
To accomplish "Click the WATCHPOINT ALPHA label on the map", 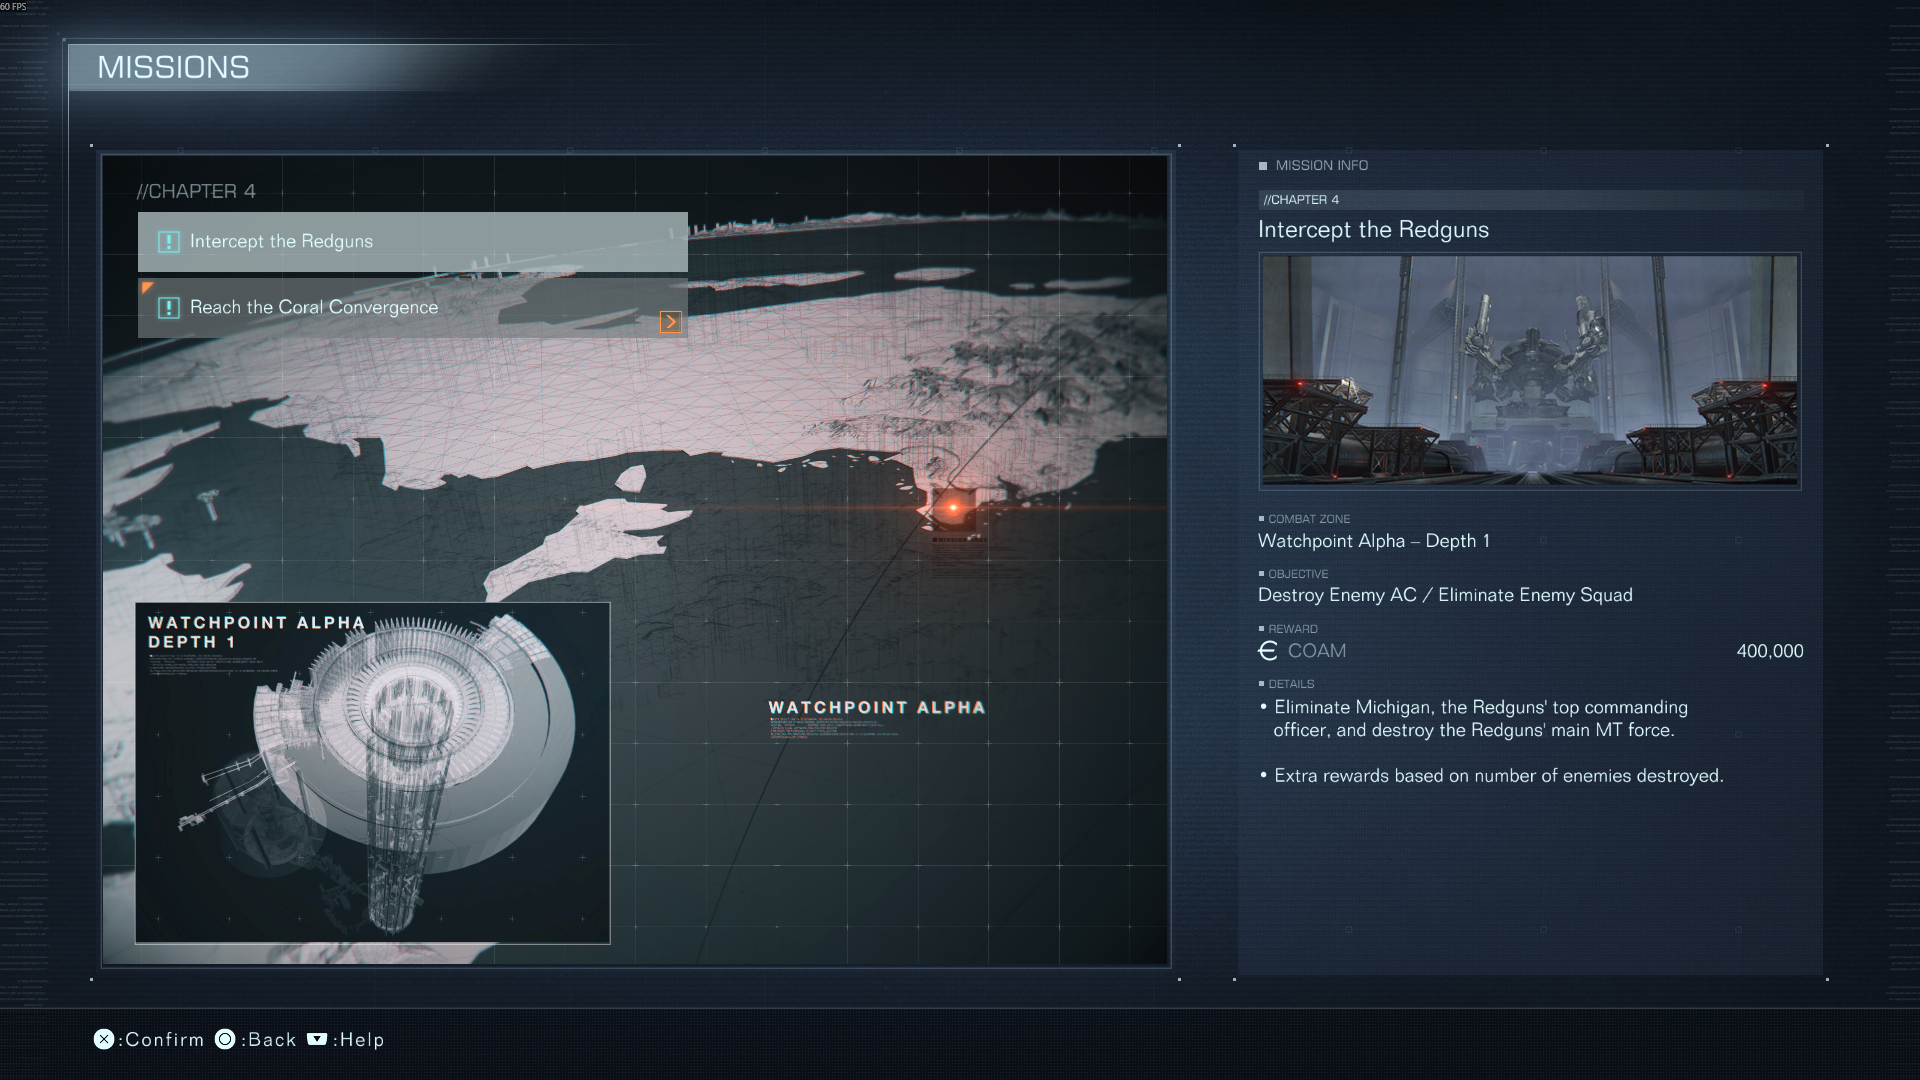I will point(876,708).
